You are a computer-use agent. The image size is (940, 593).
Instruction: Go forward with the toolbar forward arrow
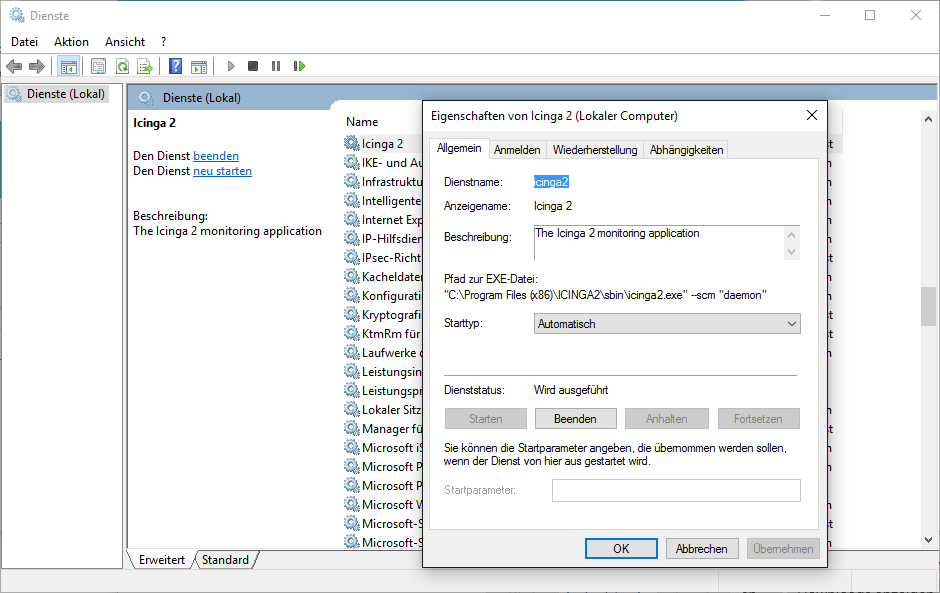37,66
